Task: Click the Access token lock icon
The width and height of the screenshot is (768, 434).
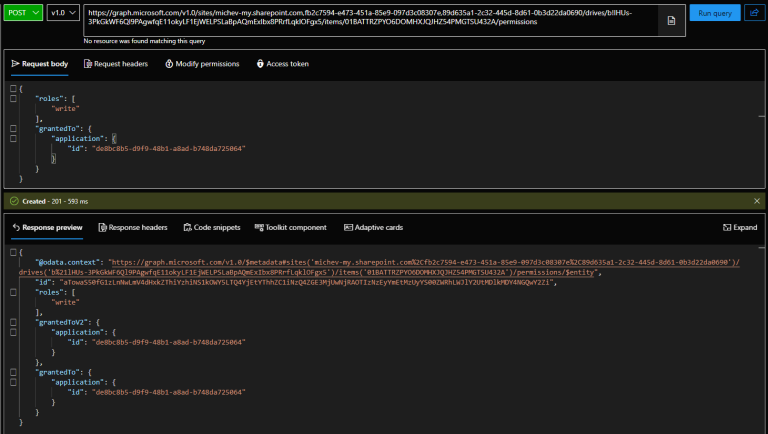Action: [260, 64]
